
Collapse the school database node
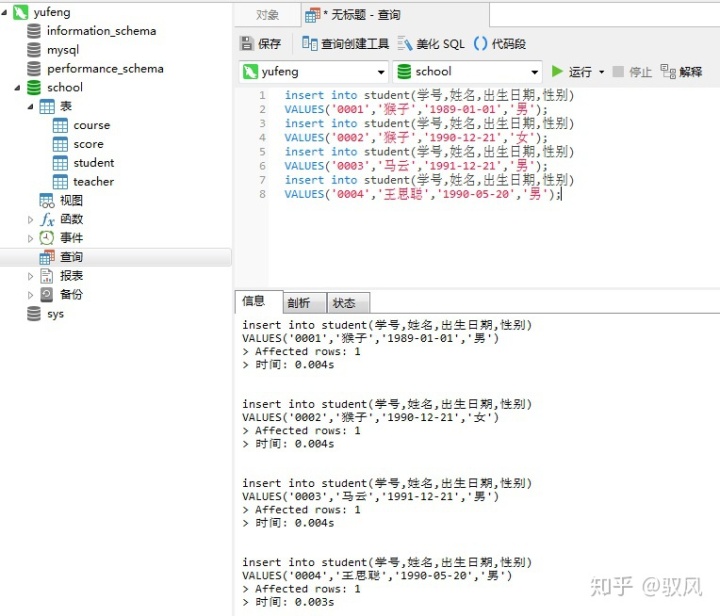[17, 88]
